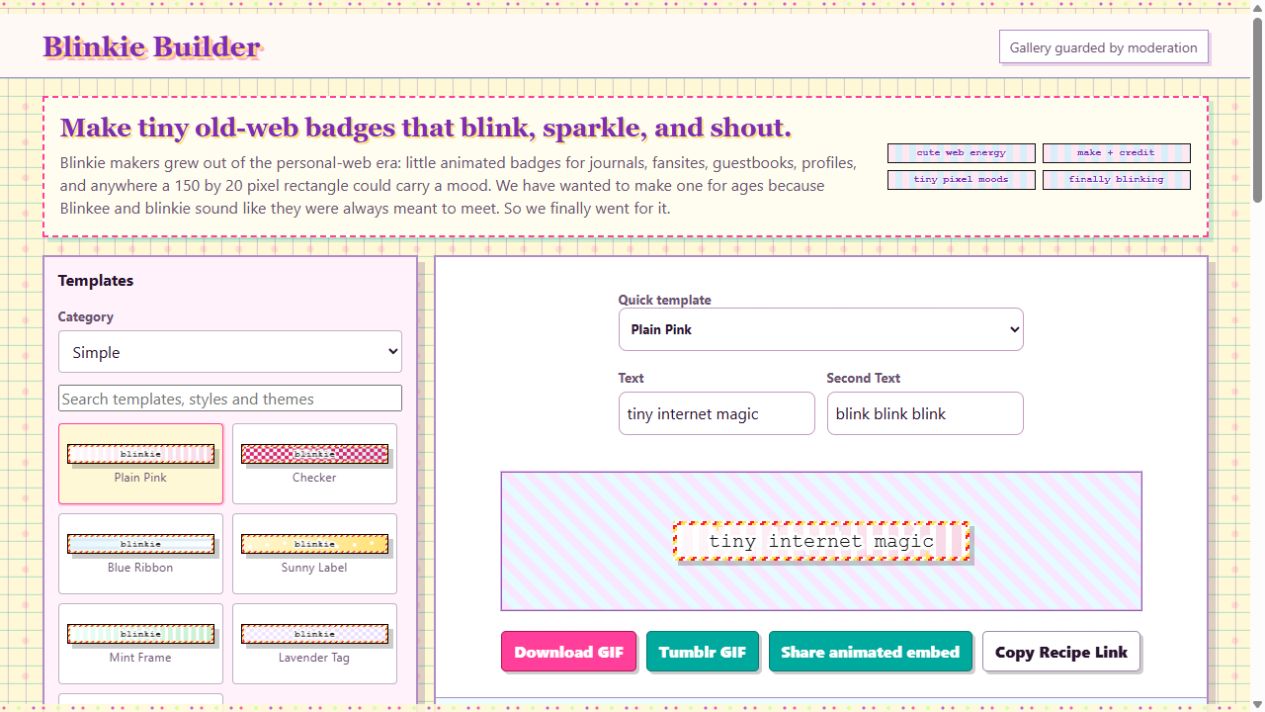This screenshot has height=712, width=1265.
Task: Click the Tumblr GIF button
Action: coord(702,651)
